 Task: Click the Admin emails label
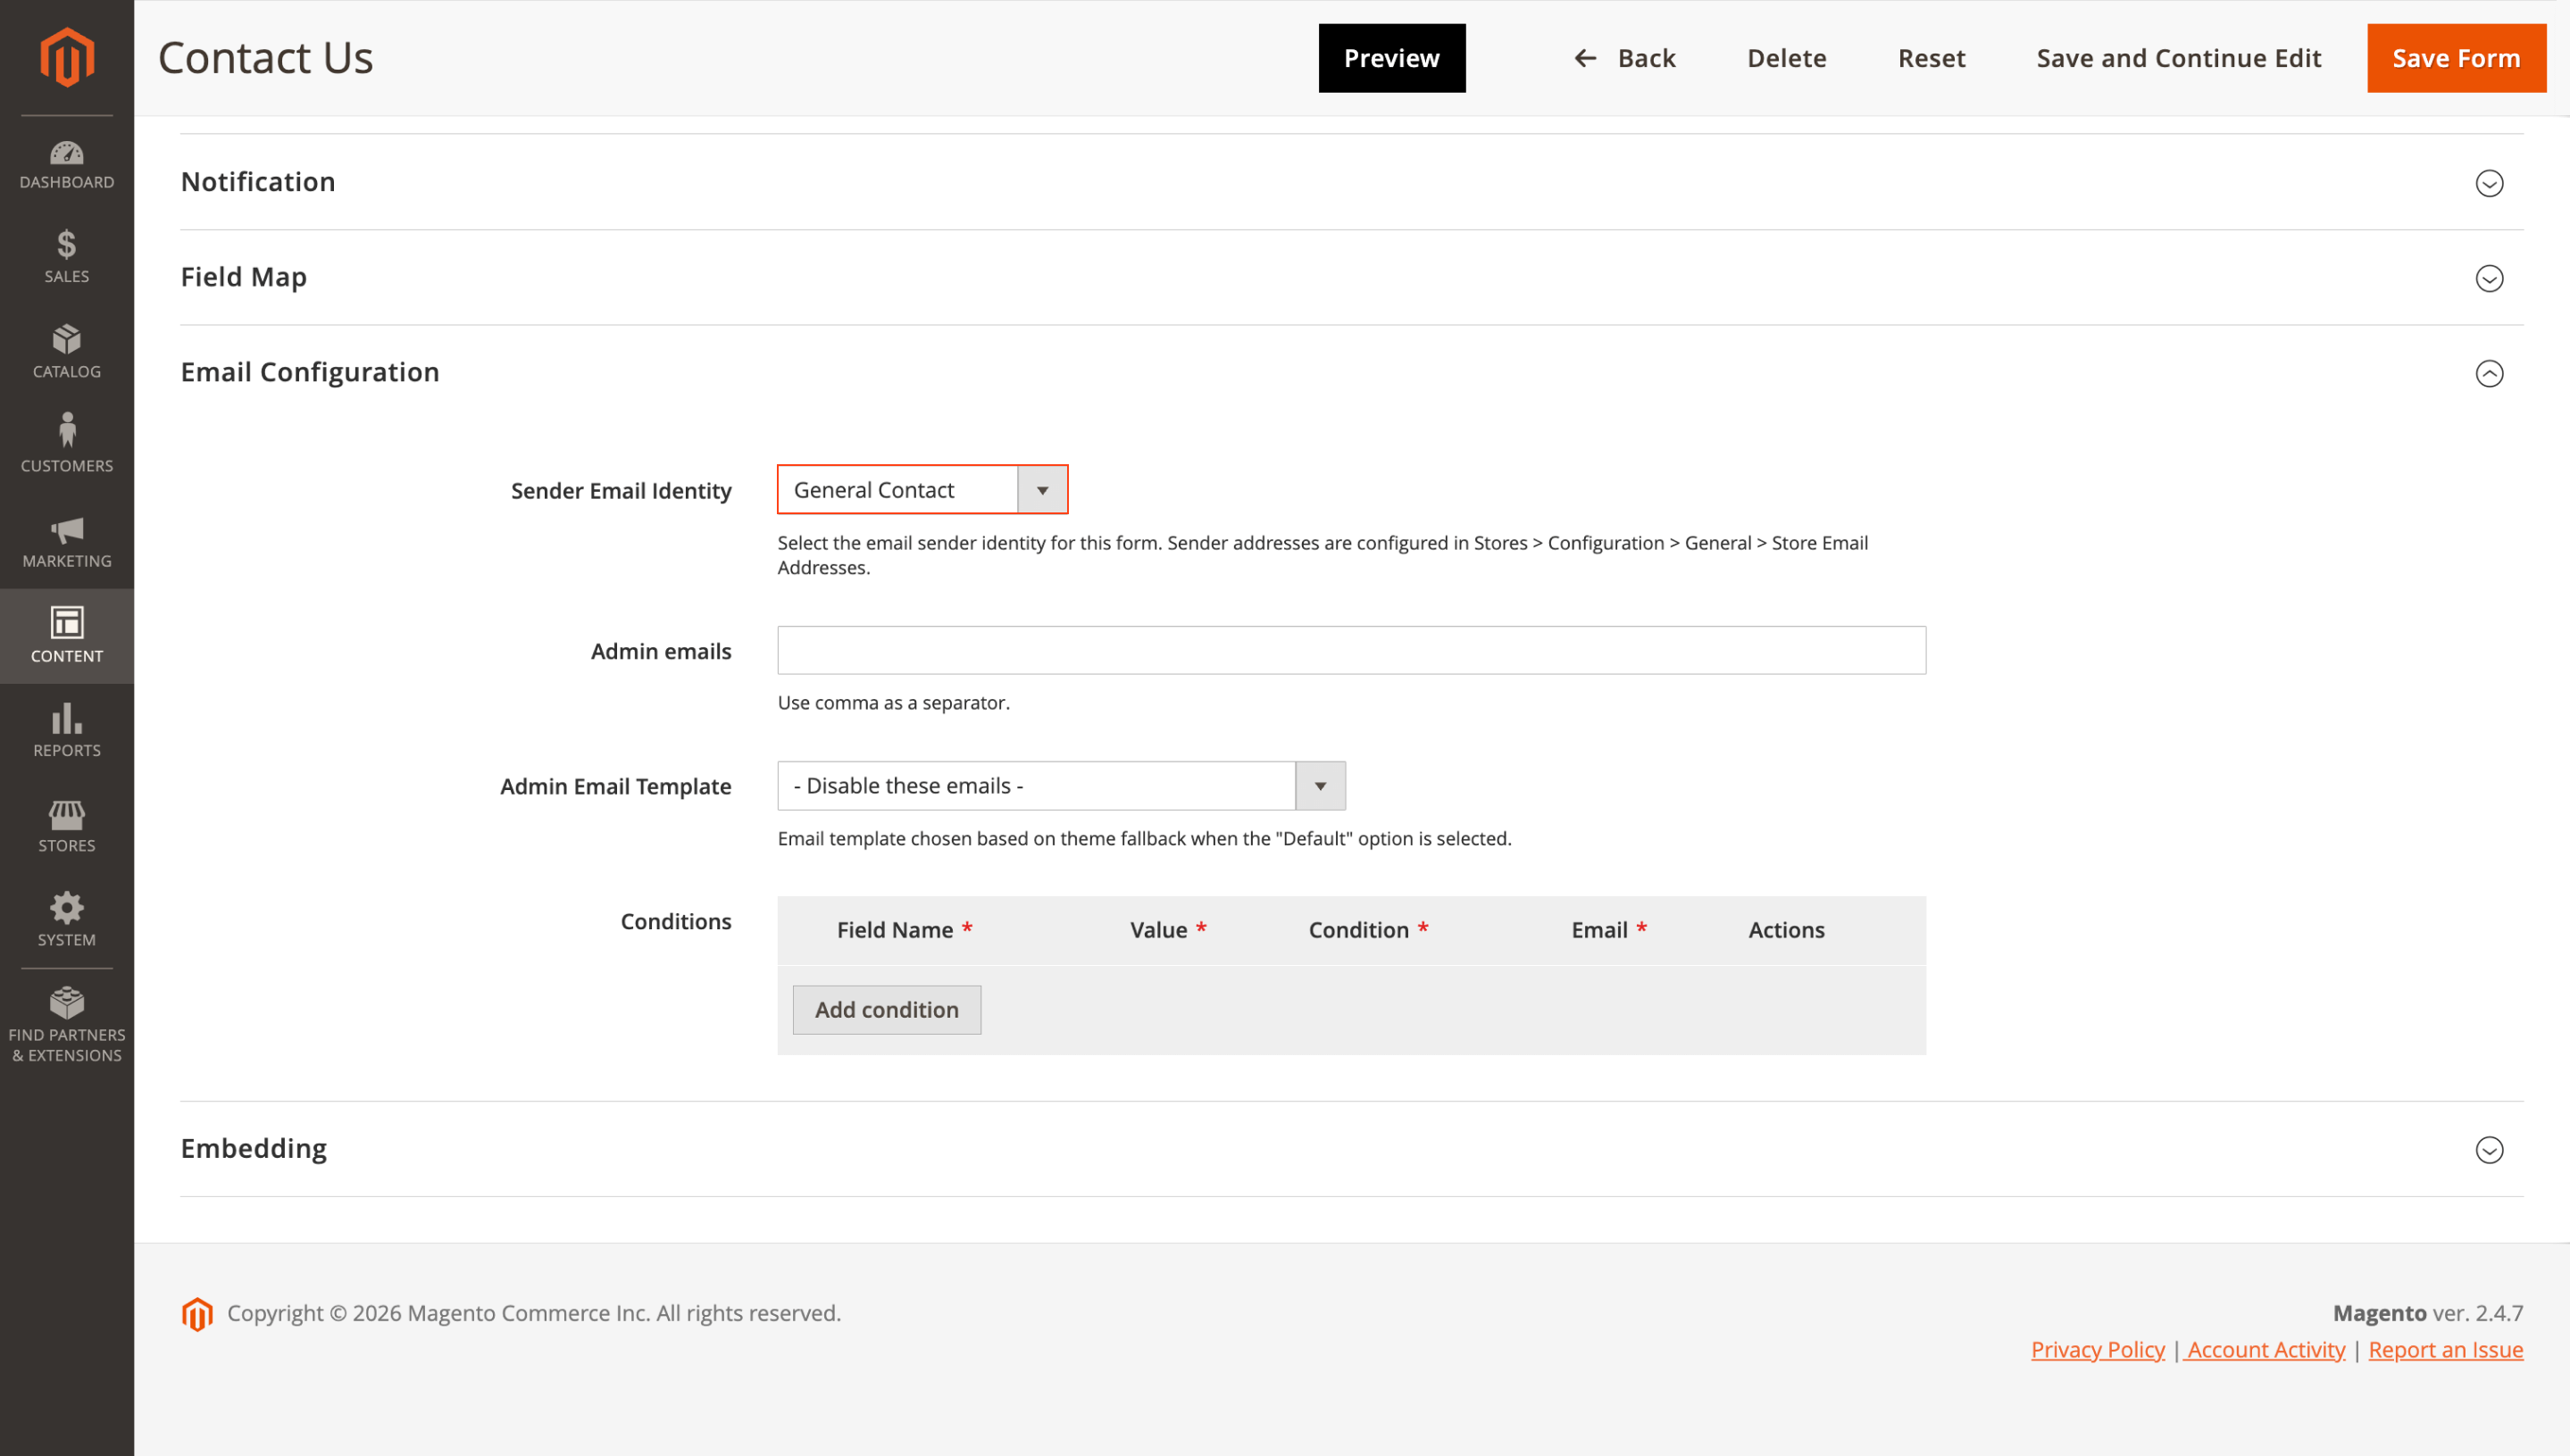pos(661,651)
